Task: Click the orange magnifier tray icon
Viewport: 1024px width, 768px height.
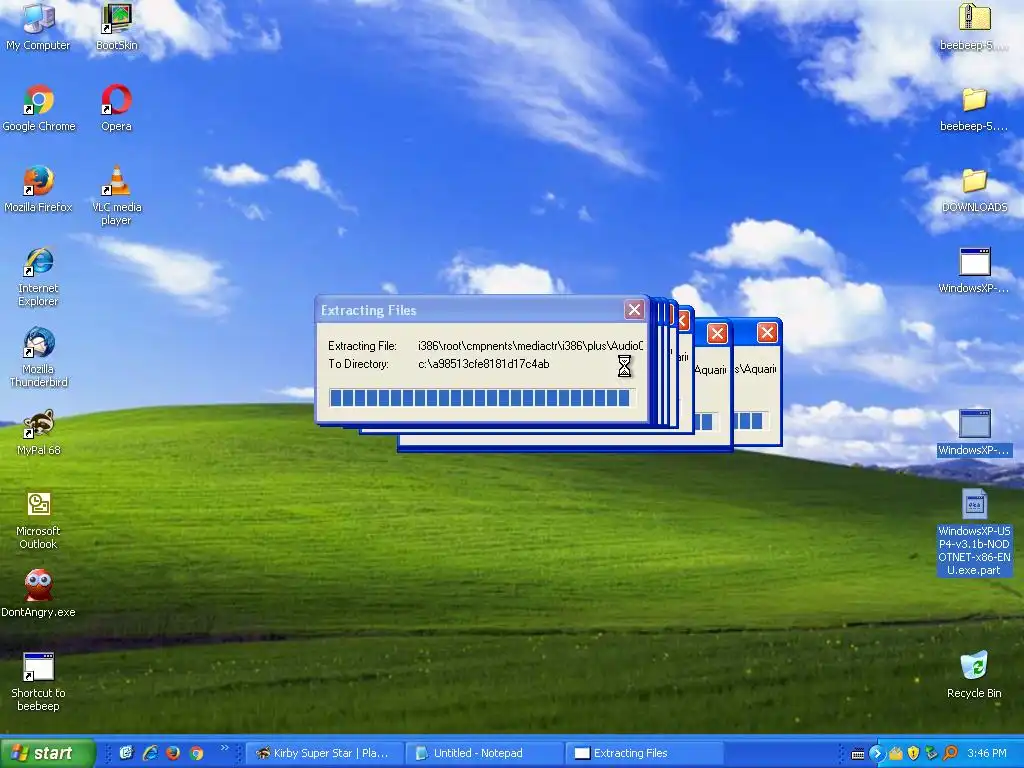Action: click(x=950, y=754)
